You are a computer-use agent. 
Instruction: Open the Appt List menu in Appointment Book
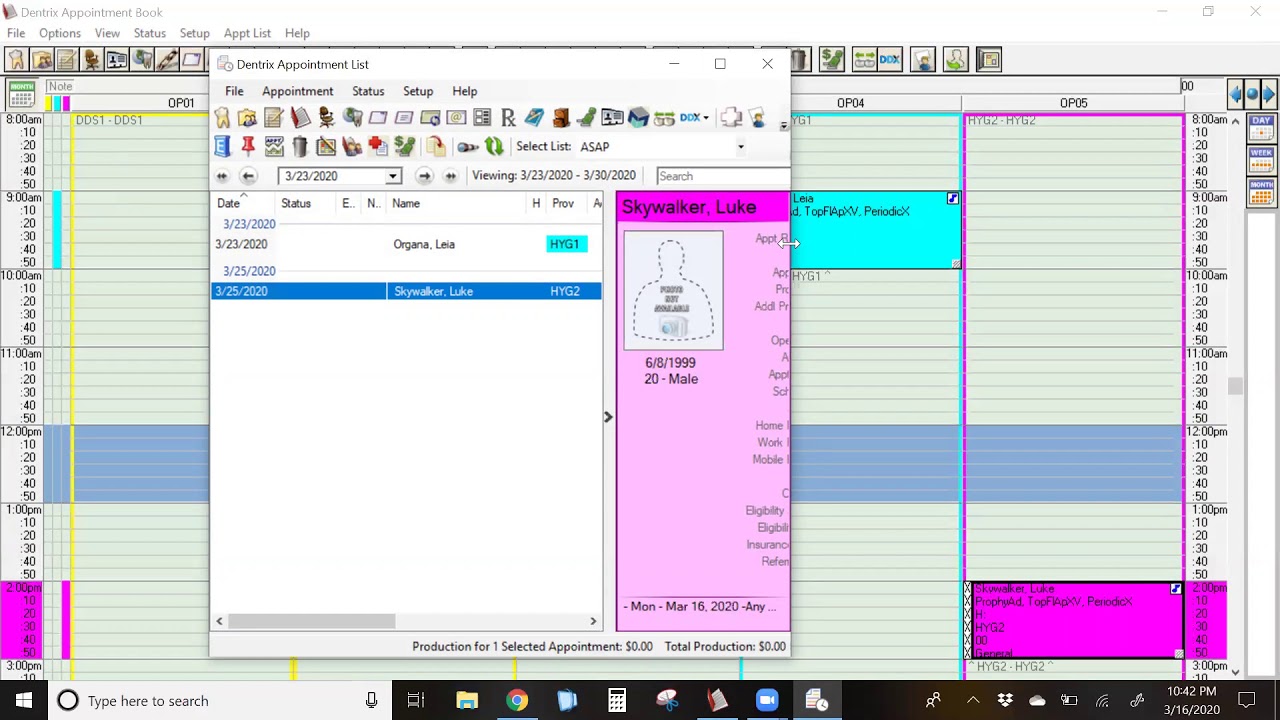tap(247, 33)
